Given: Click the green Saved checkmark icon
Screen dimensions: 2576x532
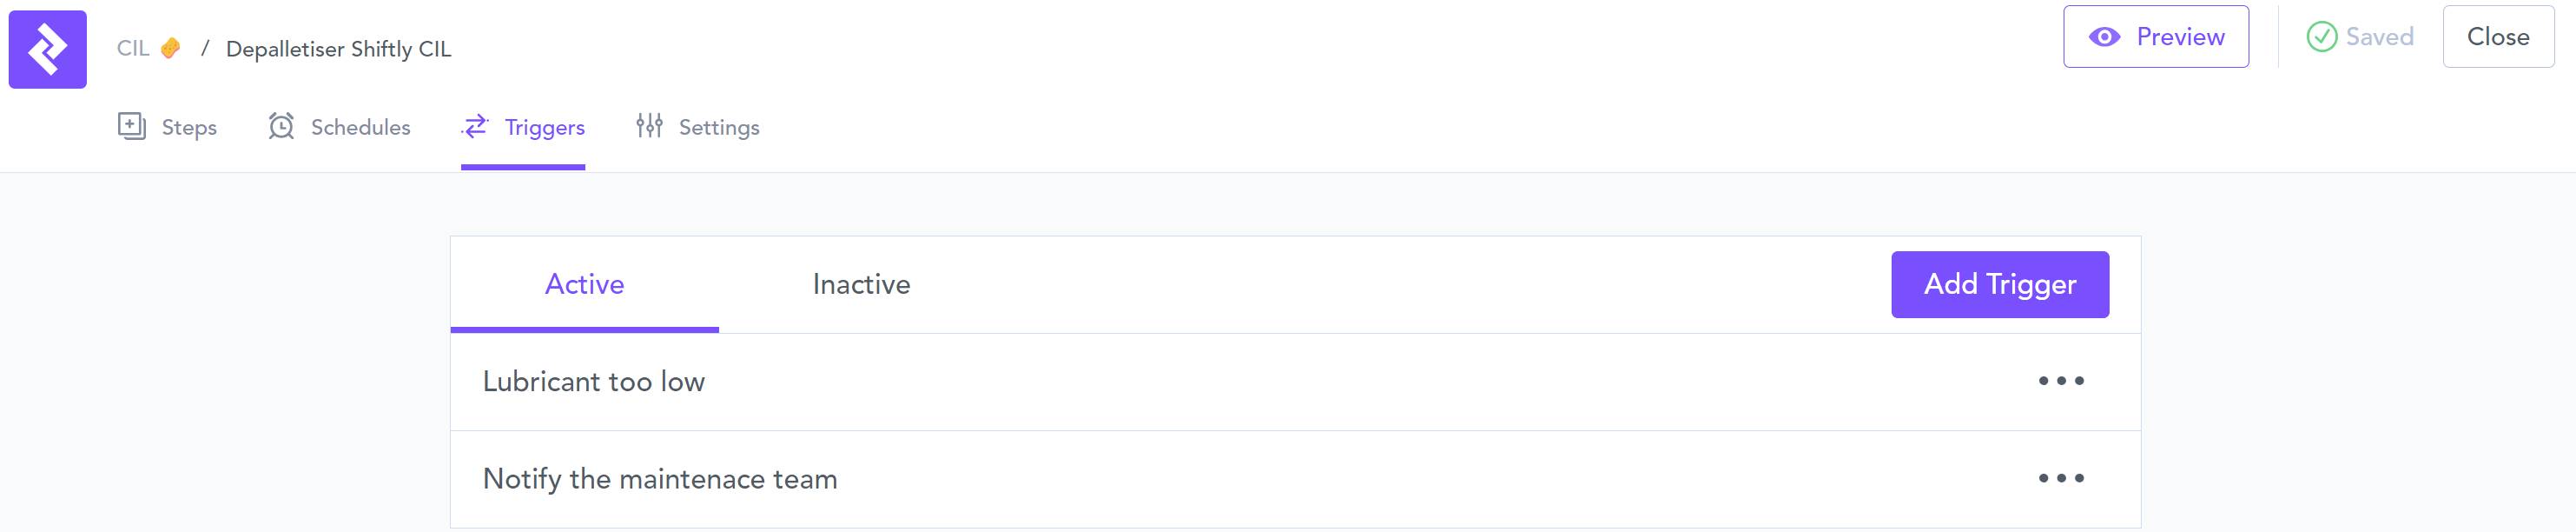Looking at the screenshot, I should pos(2321,37).
